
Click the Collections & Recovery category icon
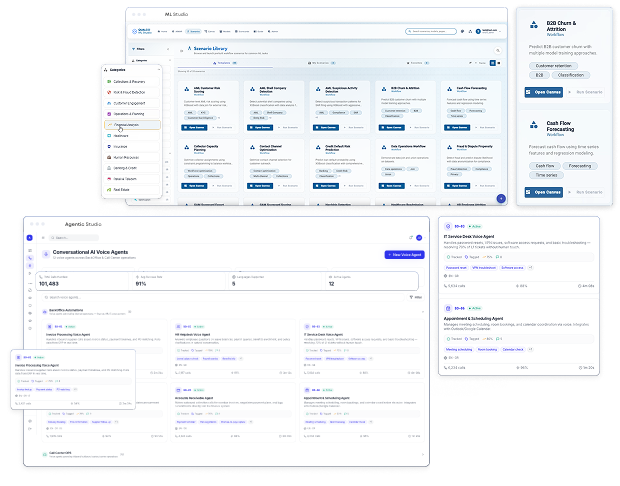pyautogui.click(x=108, y=82)
